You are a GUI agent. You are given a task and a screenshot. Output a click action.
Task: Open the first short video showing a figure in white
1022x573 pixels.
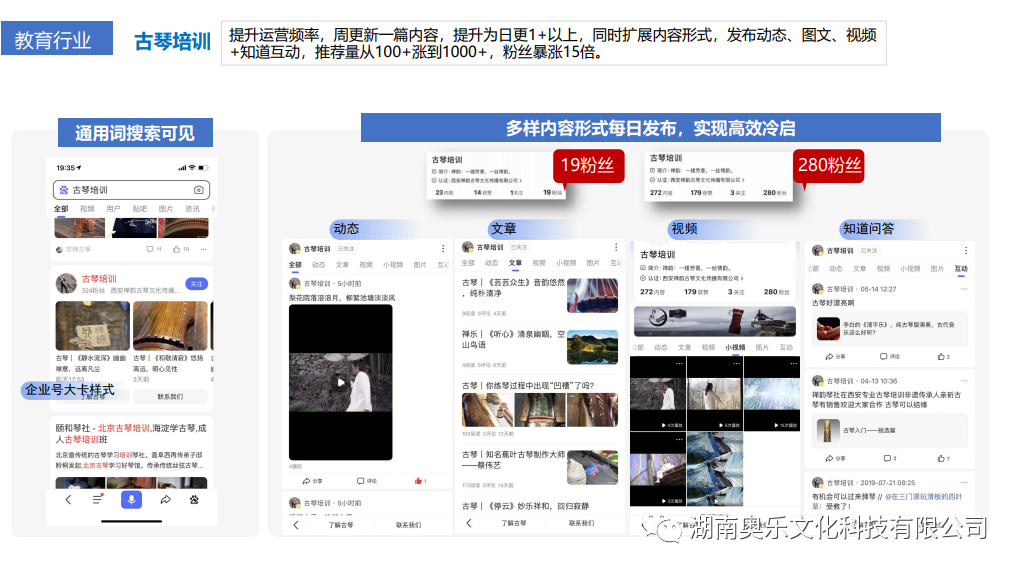point(658,394)
